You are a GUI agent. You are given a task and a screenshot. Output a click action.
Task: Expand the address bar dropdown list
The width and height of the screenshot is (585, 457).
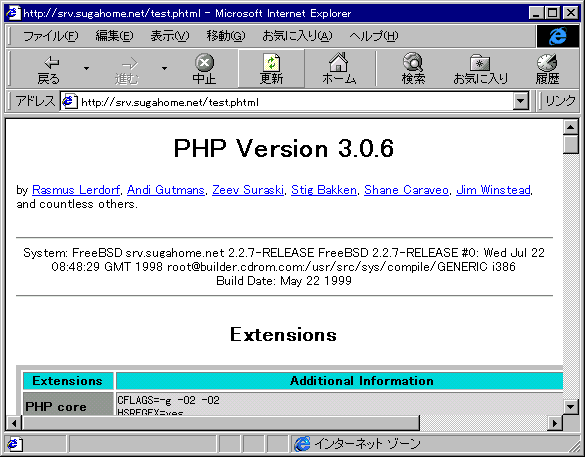(521, 101)
